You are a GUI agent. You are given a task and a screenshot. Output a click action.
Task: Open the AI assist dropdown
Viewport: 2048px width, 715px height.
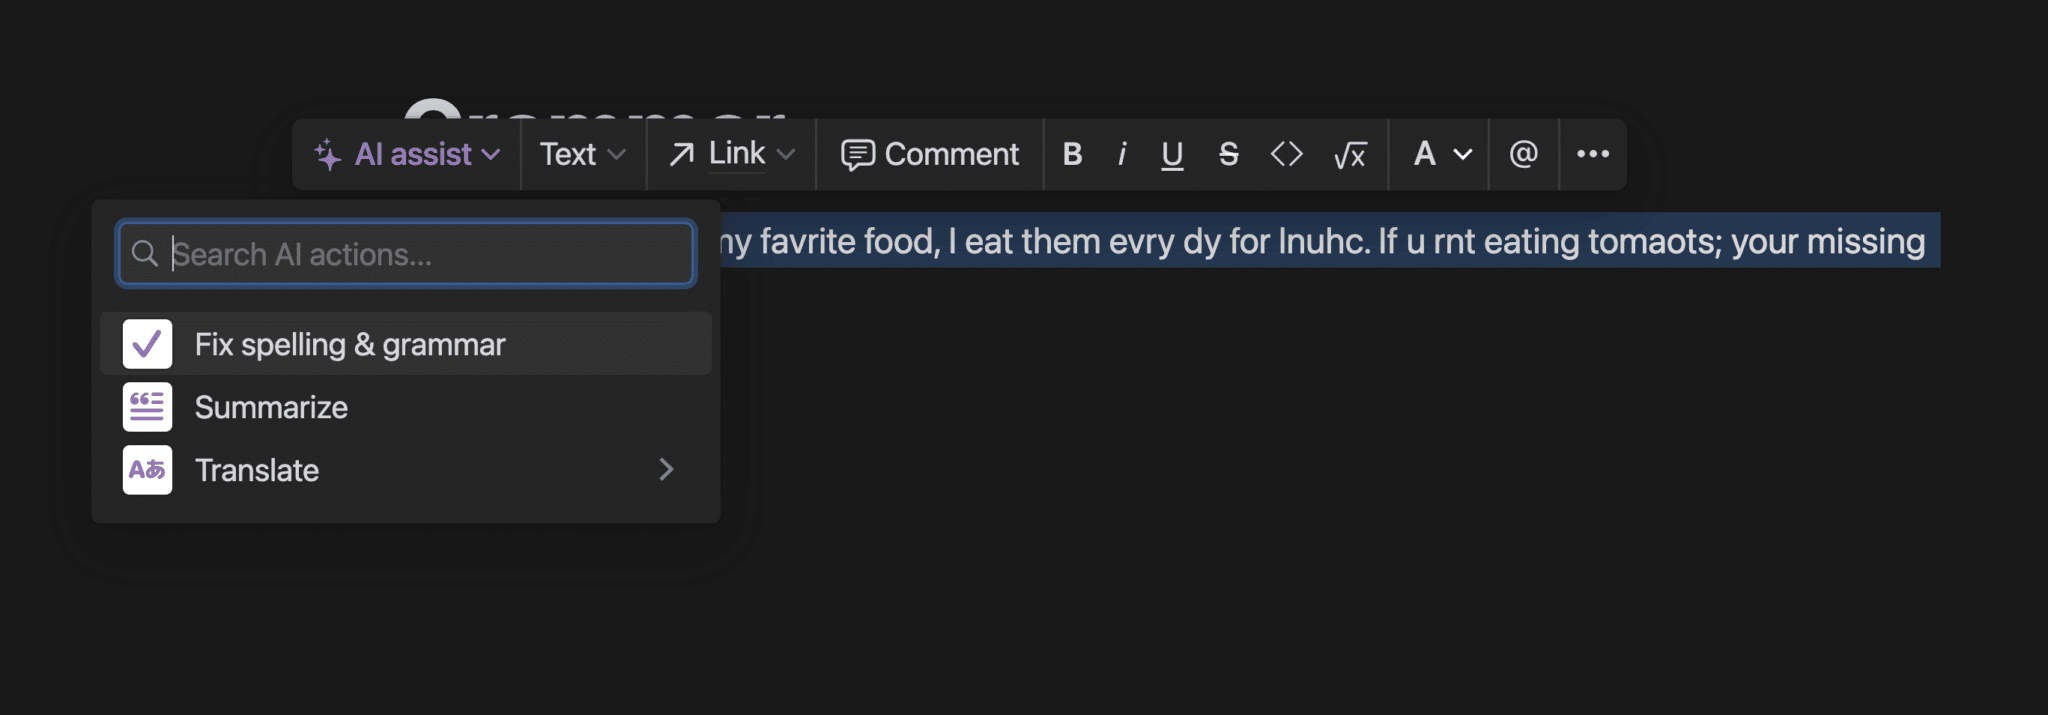click(407, 154)
